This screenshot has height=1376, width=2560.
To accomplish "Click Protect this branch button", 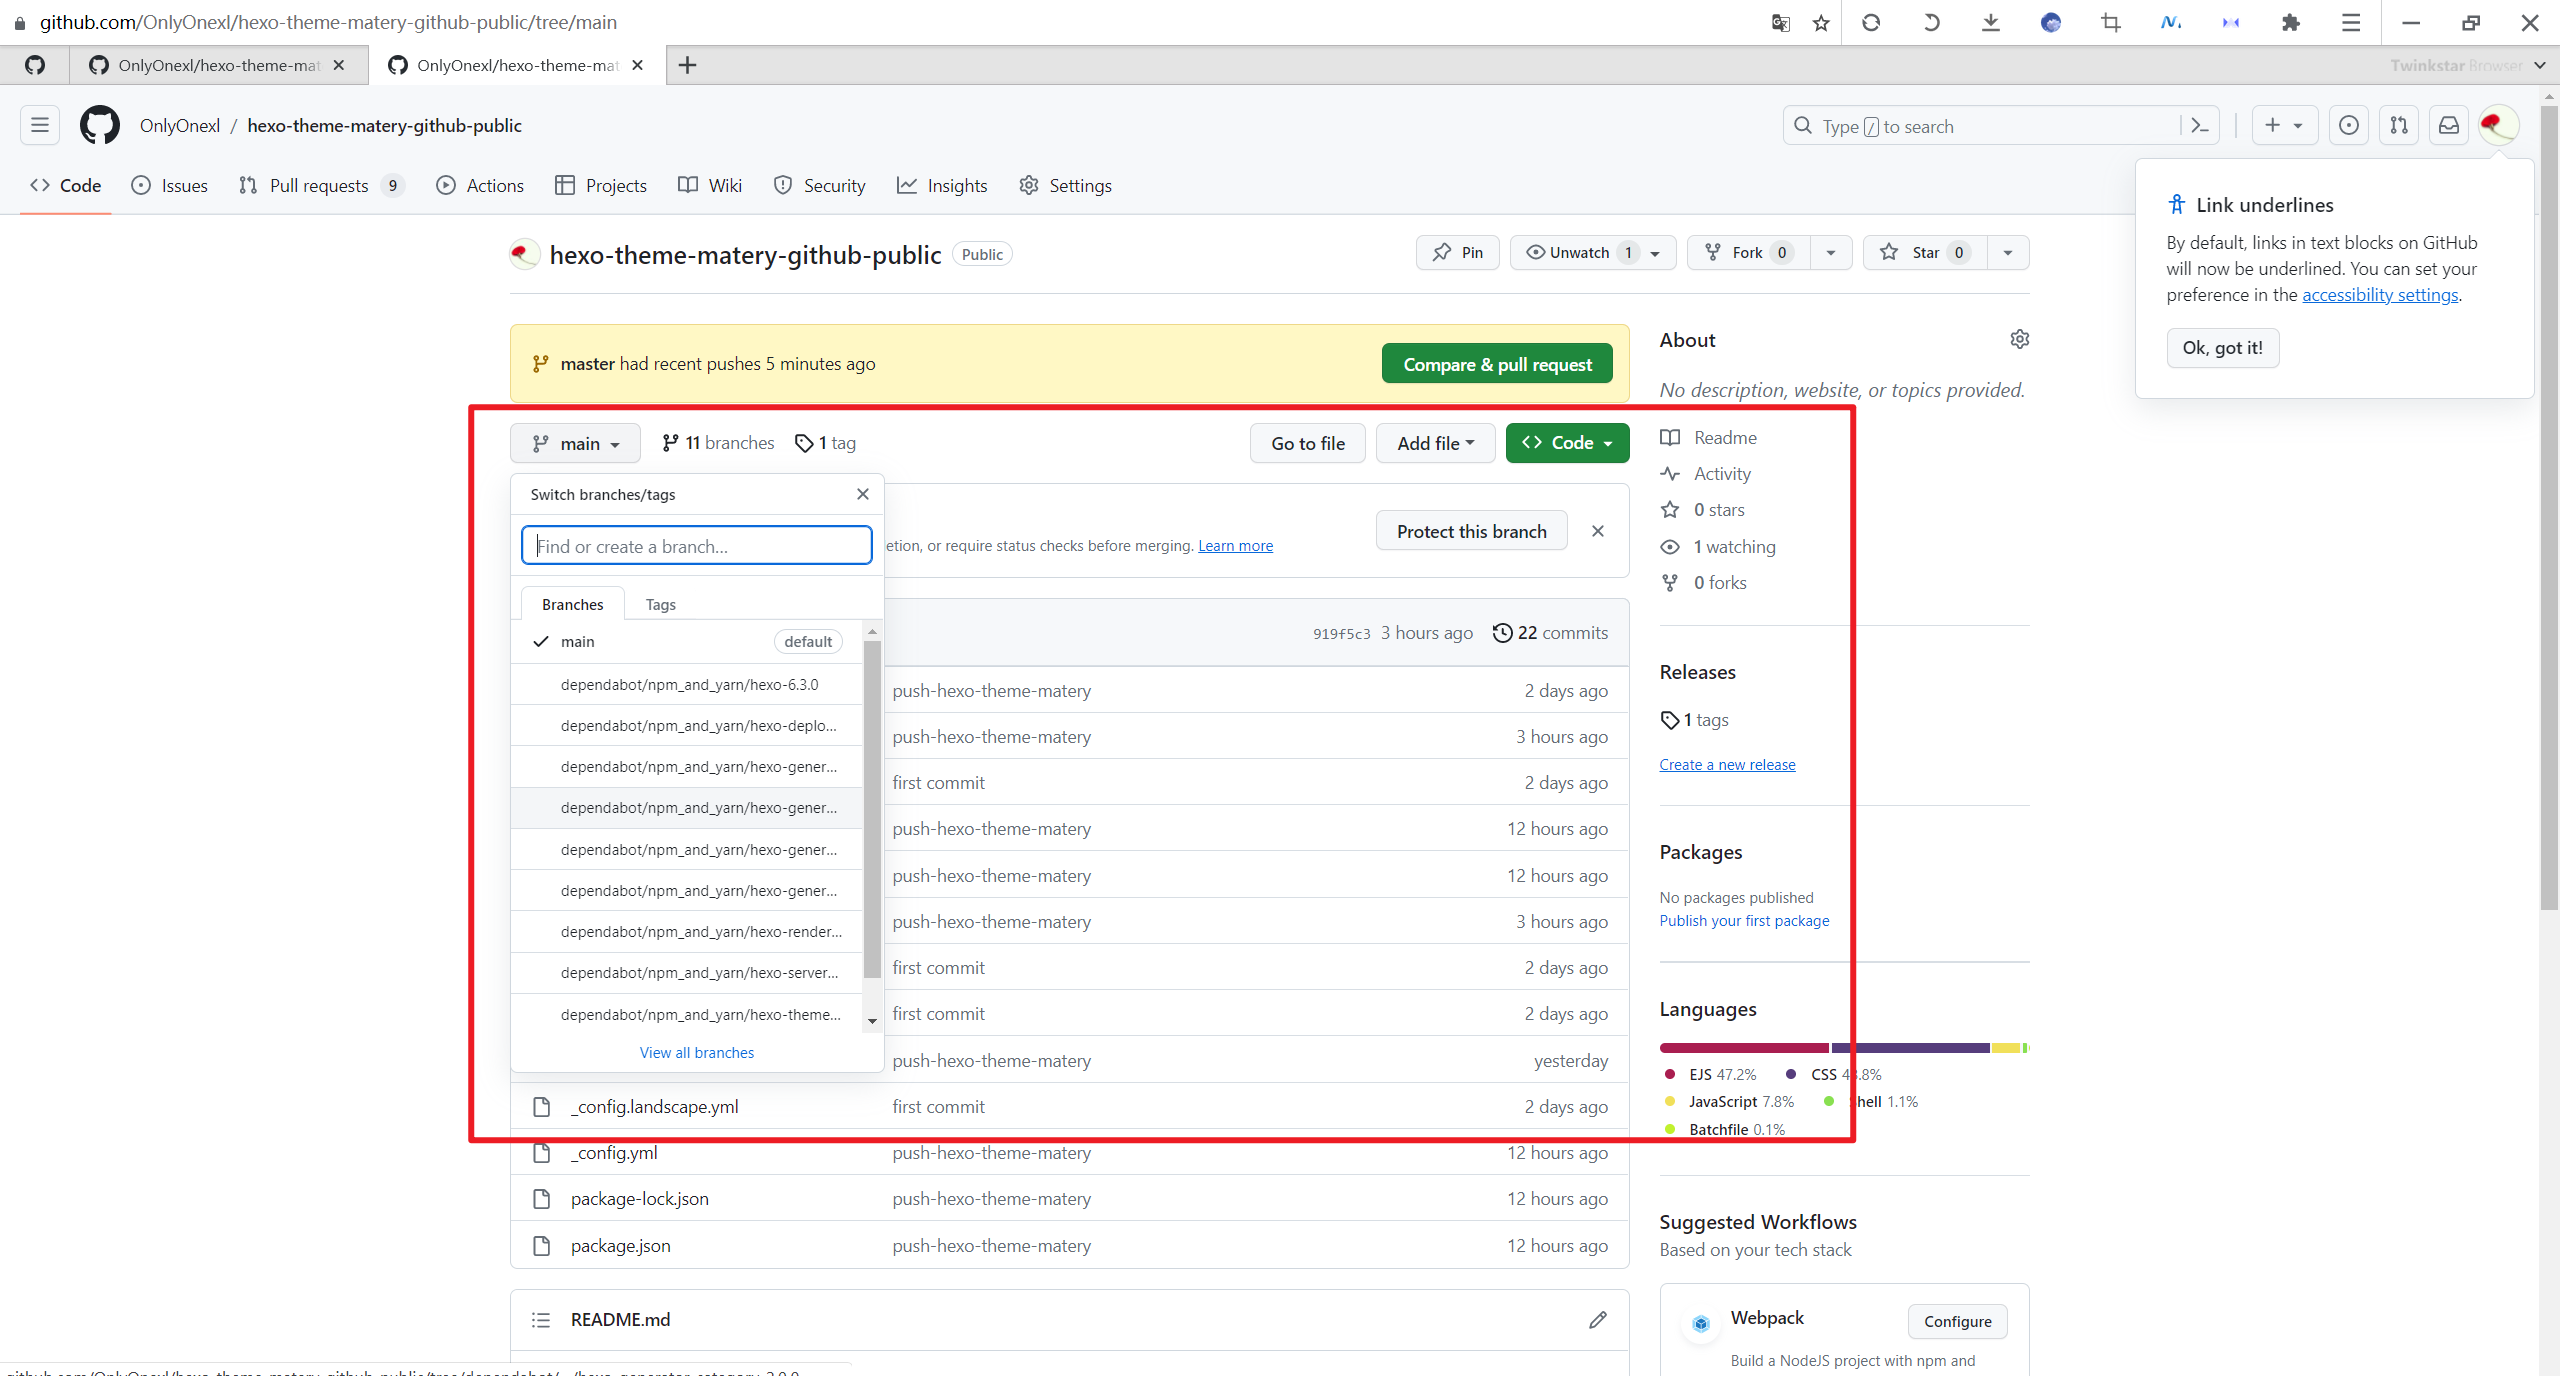I will point(1471,531).
